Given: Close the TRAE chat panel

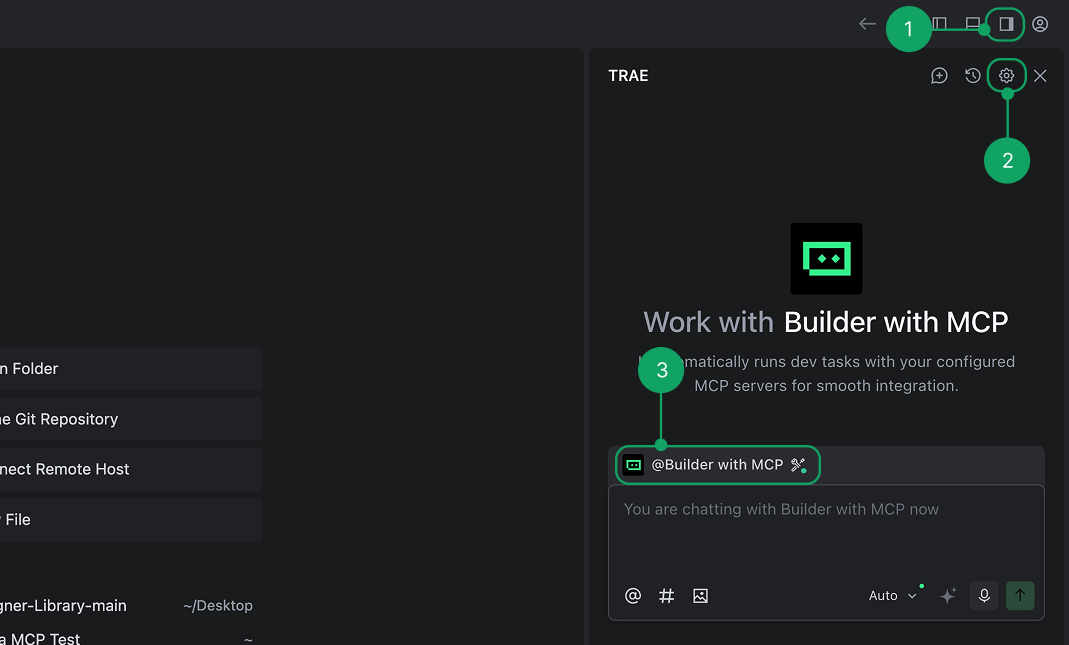Looking at the screenshot, I should point(1040,76).
